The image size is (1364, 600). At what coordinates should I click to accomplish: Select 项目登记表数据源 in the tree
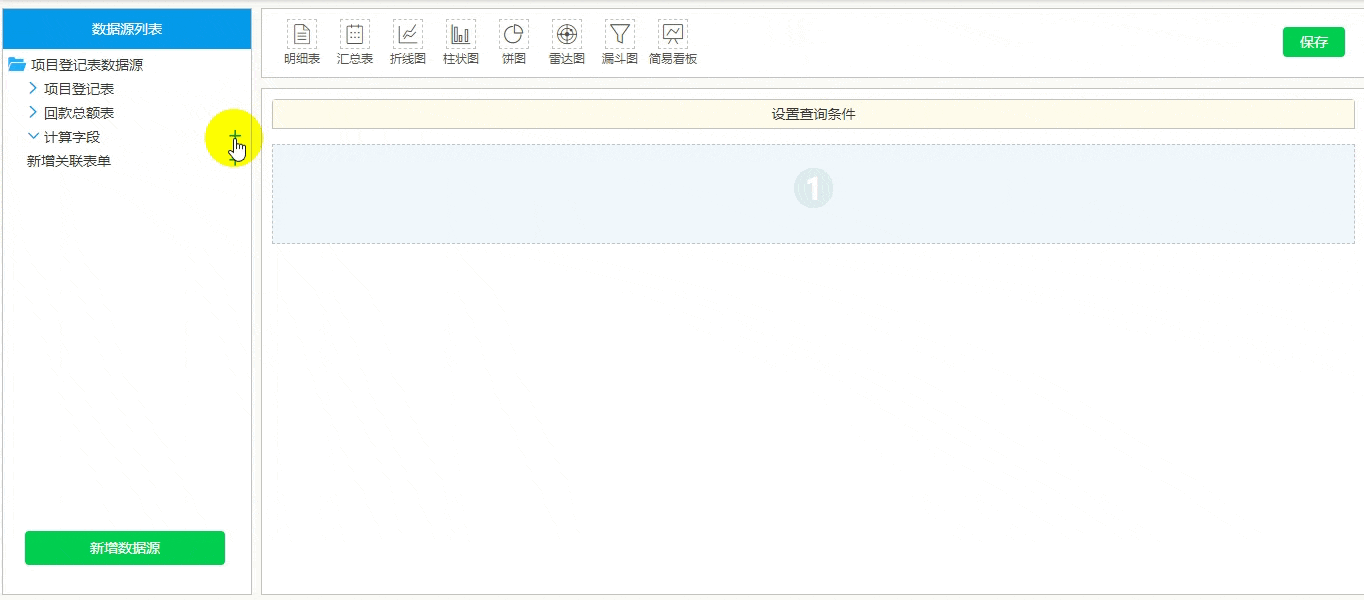[x=87, y=65]
